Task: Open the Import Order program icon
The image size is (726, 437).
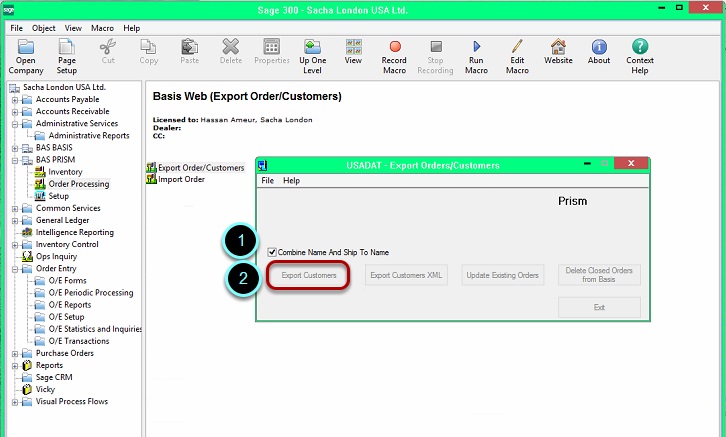Action: coord(151,179)
